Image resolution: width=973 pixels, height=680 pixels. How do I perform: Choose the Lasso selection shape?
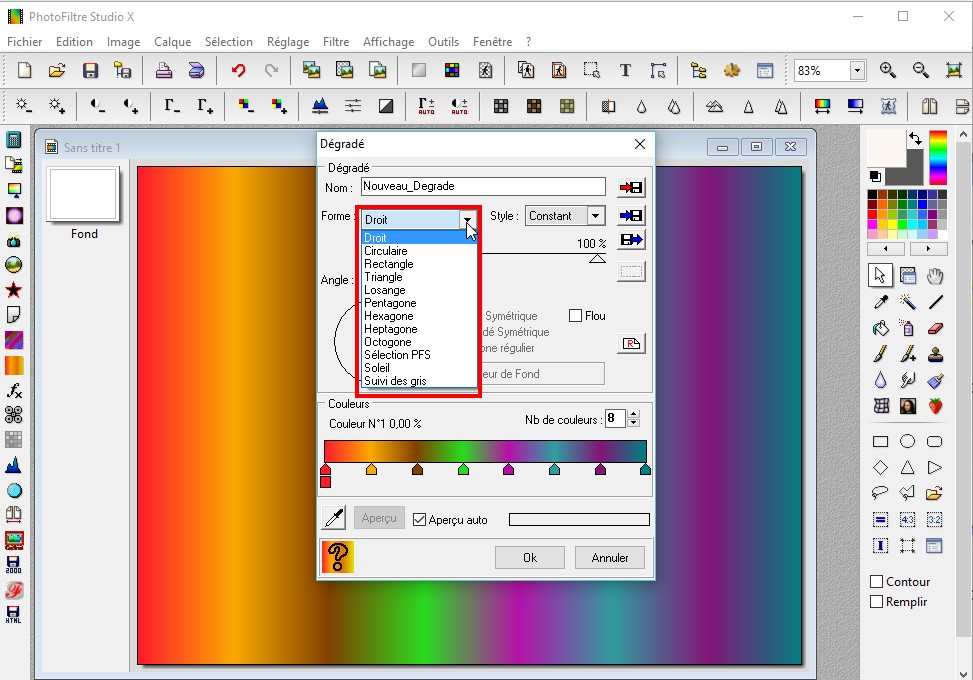point(881,493)
